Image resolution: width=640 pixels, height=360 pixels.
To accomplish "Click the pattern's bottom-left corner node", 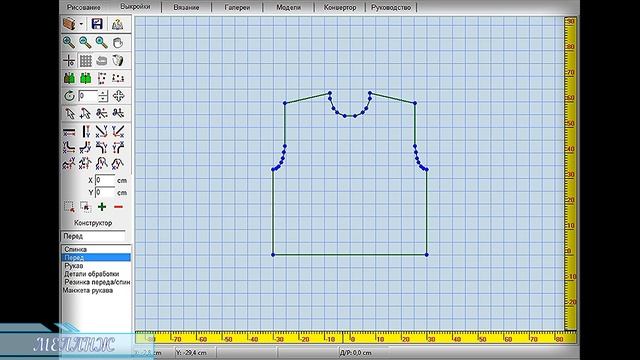I will pos(273,255).
